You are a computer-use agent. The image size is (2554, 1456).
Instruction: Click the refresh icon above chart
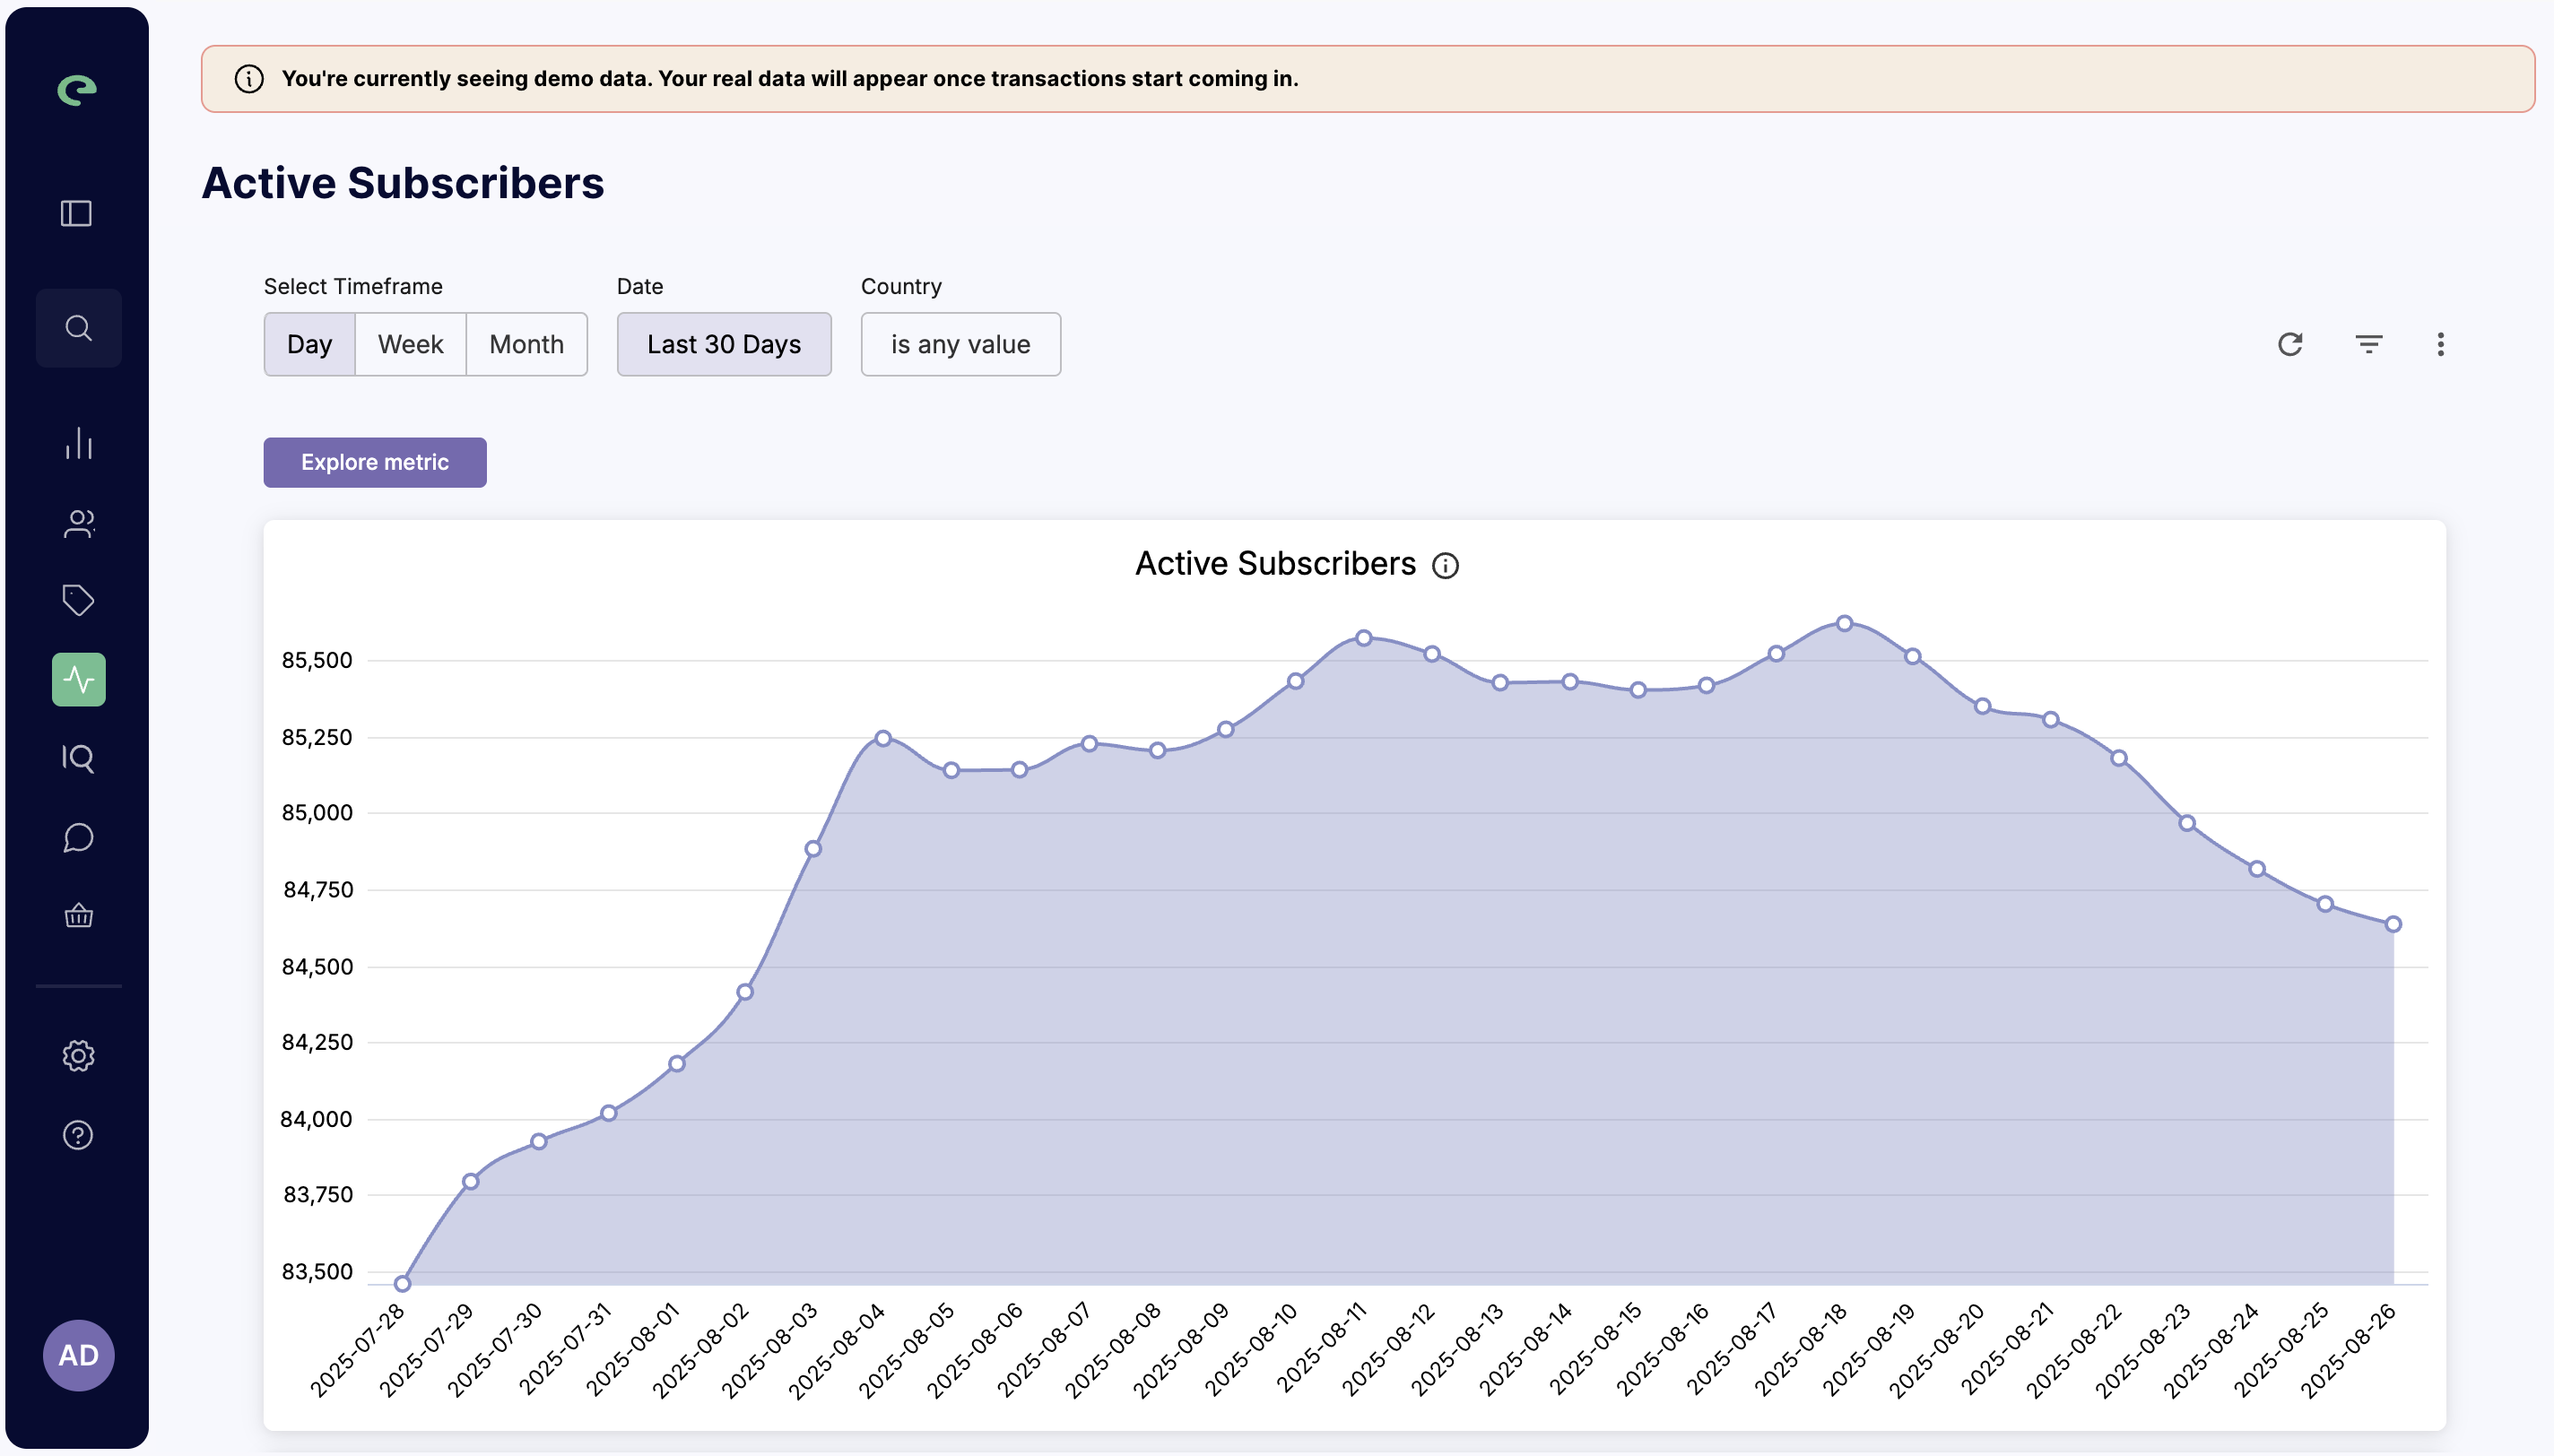click(2290, 344)
